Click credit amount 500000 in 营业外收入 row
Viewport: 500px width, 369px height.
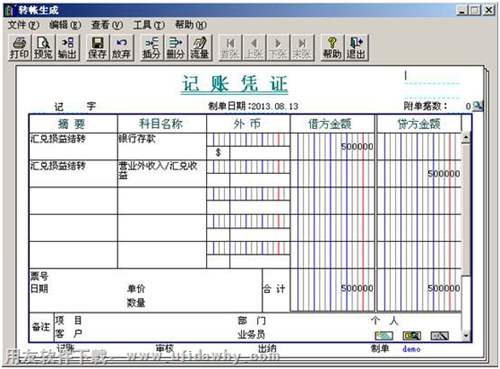point(444,174)
